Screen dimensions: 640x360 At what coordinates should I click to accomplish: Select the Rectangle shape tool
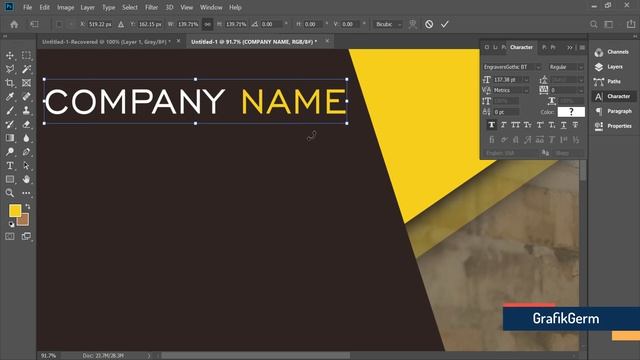click(10, 179)
